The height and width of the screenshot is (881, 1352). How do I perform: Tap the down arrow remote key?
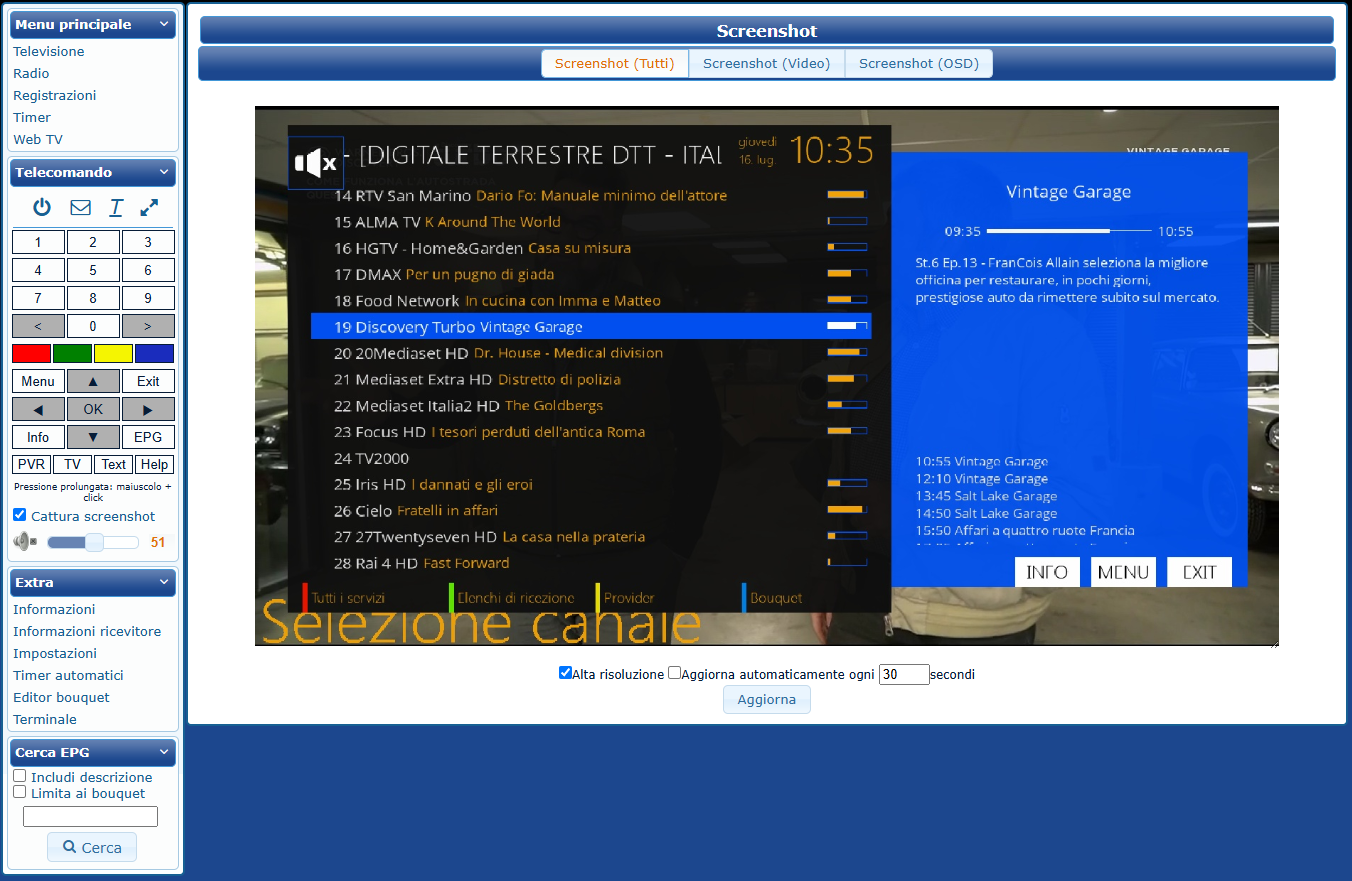[x=93, y=437]
